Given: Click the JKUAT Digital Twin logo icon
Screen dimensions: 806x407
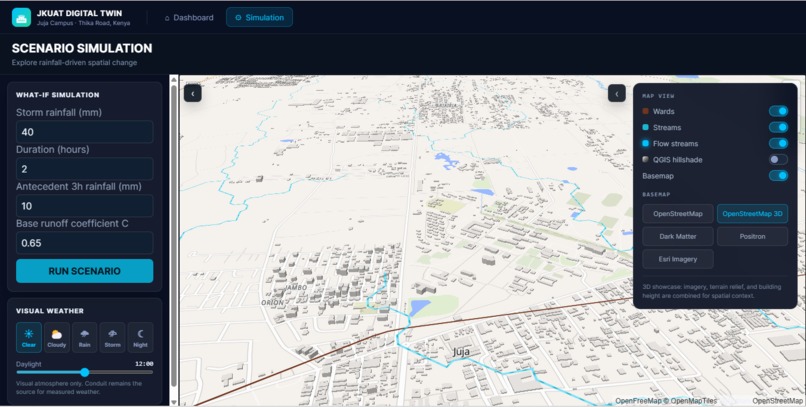Looking at the screenshot, I should click(21, 17).
